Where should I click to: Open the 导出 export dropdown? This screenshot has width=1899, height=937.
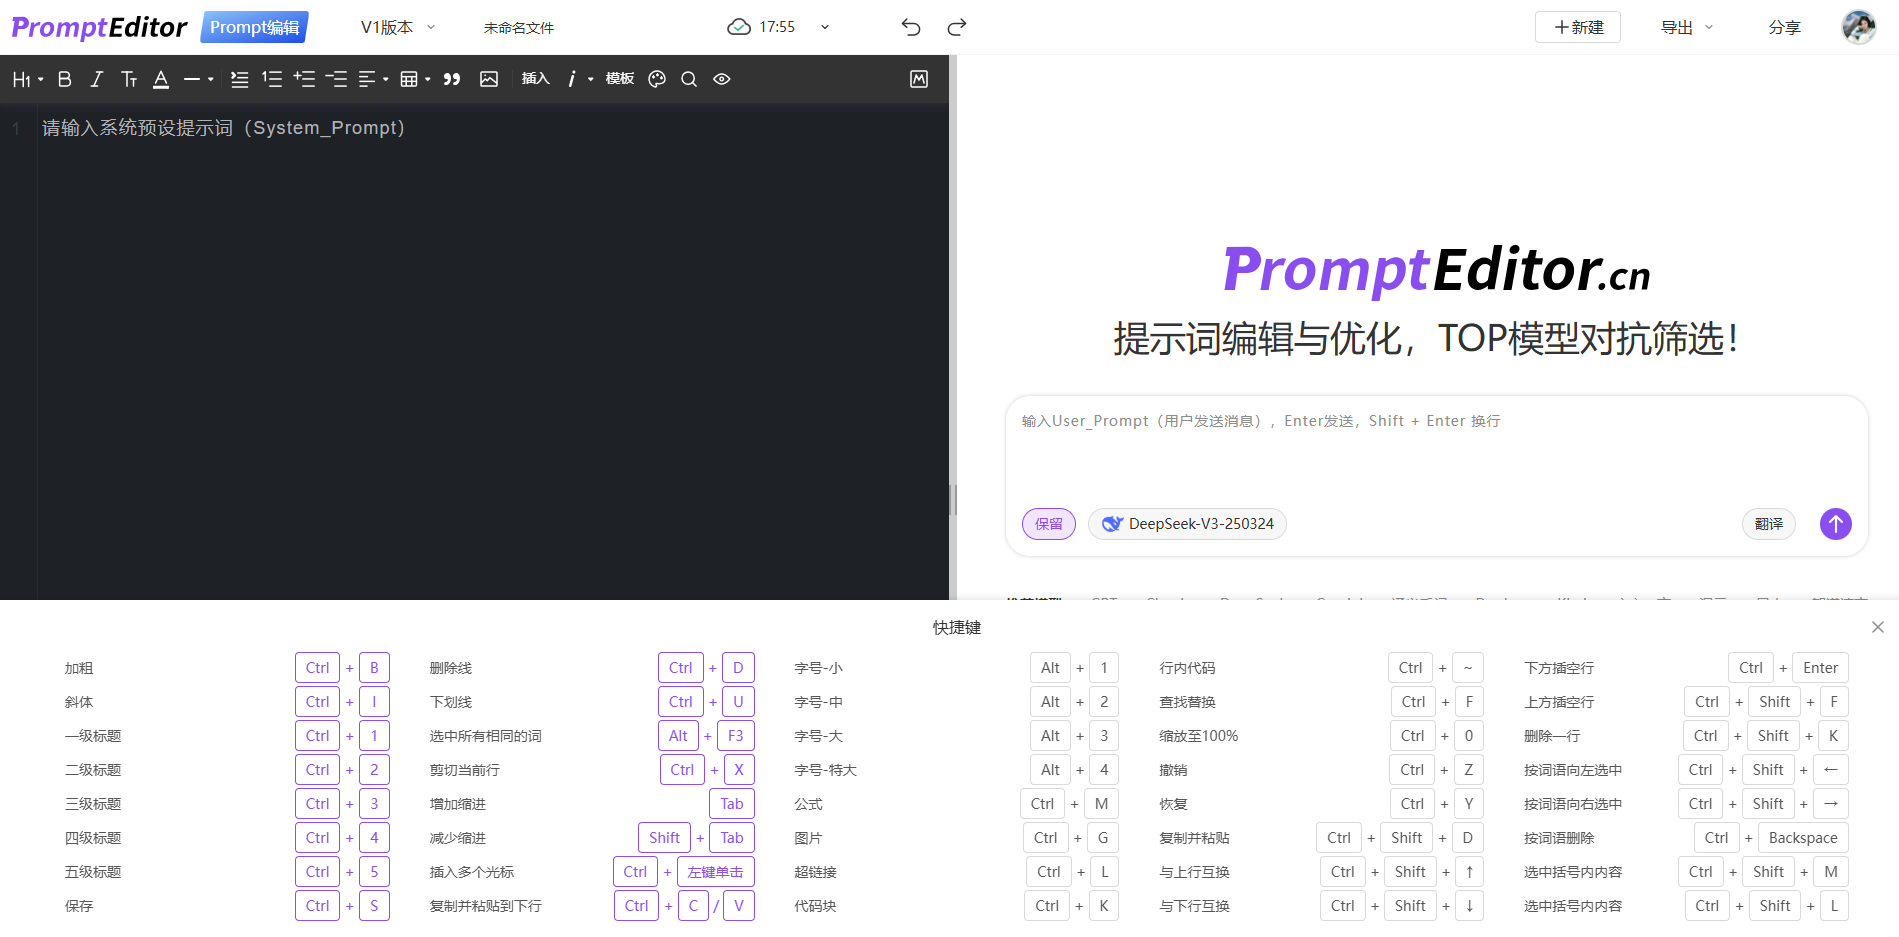tap(1686, 27)
